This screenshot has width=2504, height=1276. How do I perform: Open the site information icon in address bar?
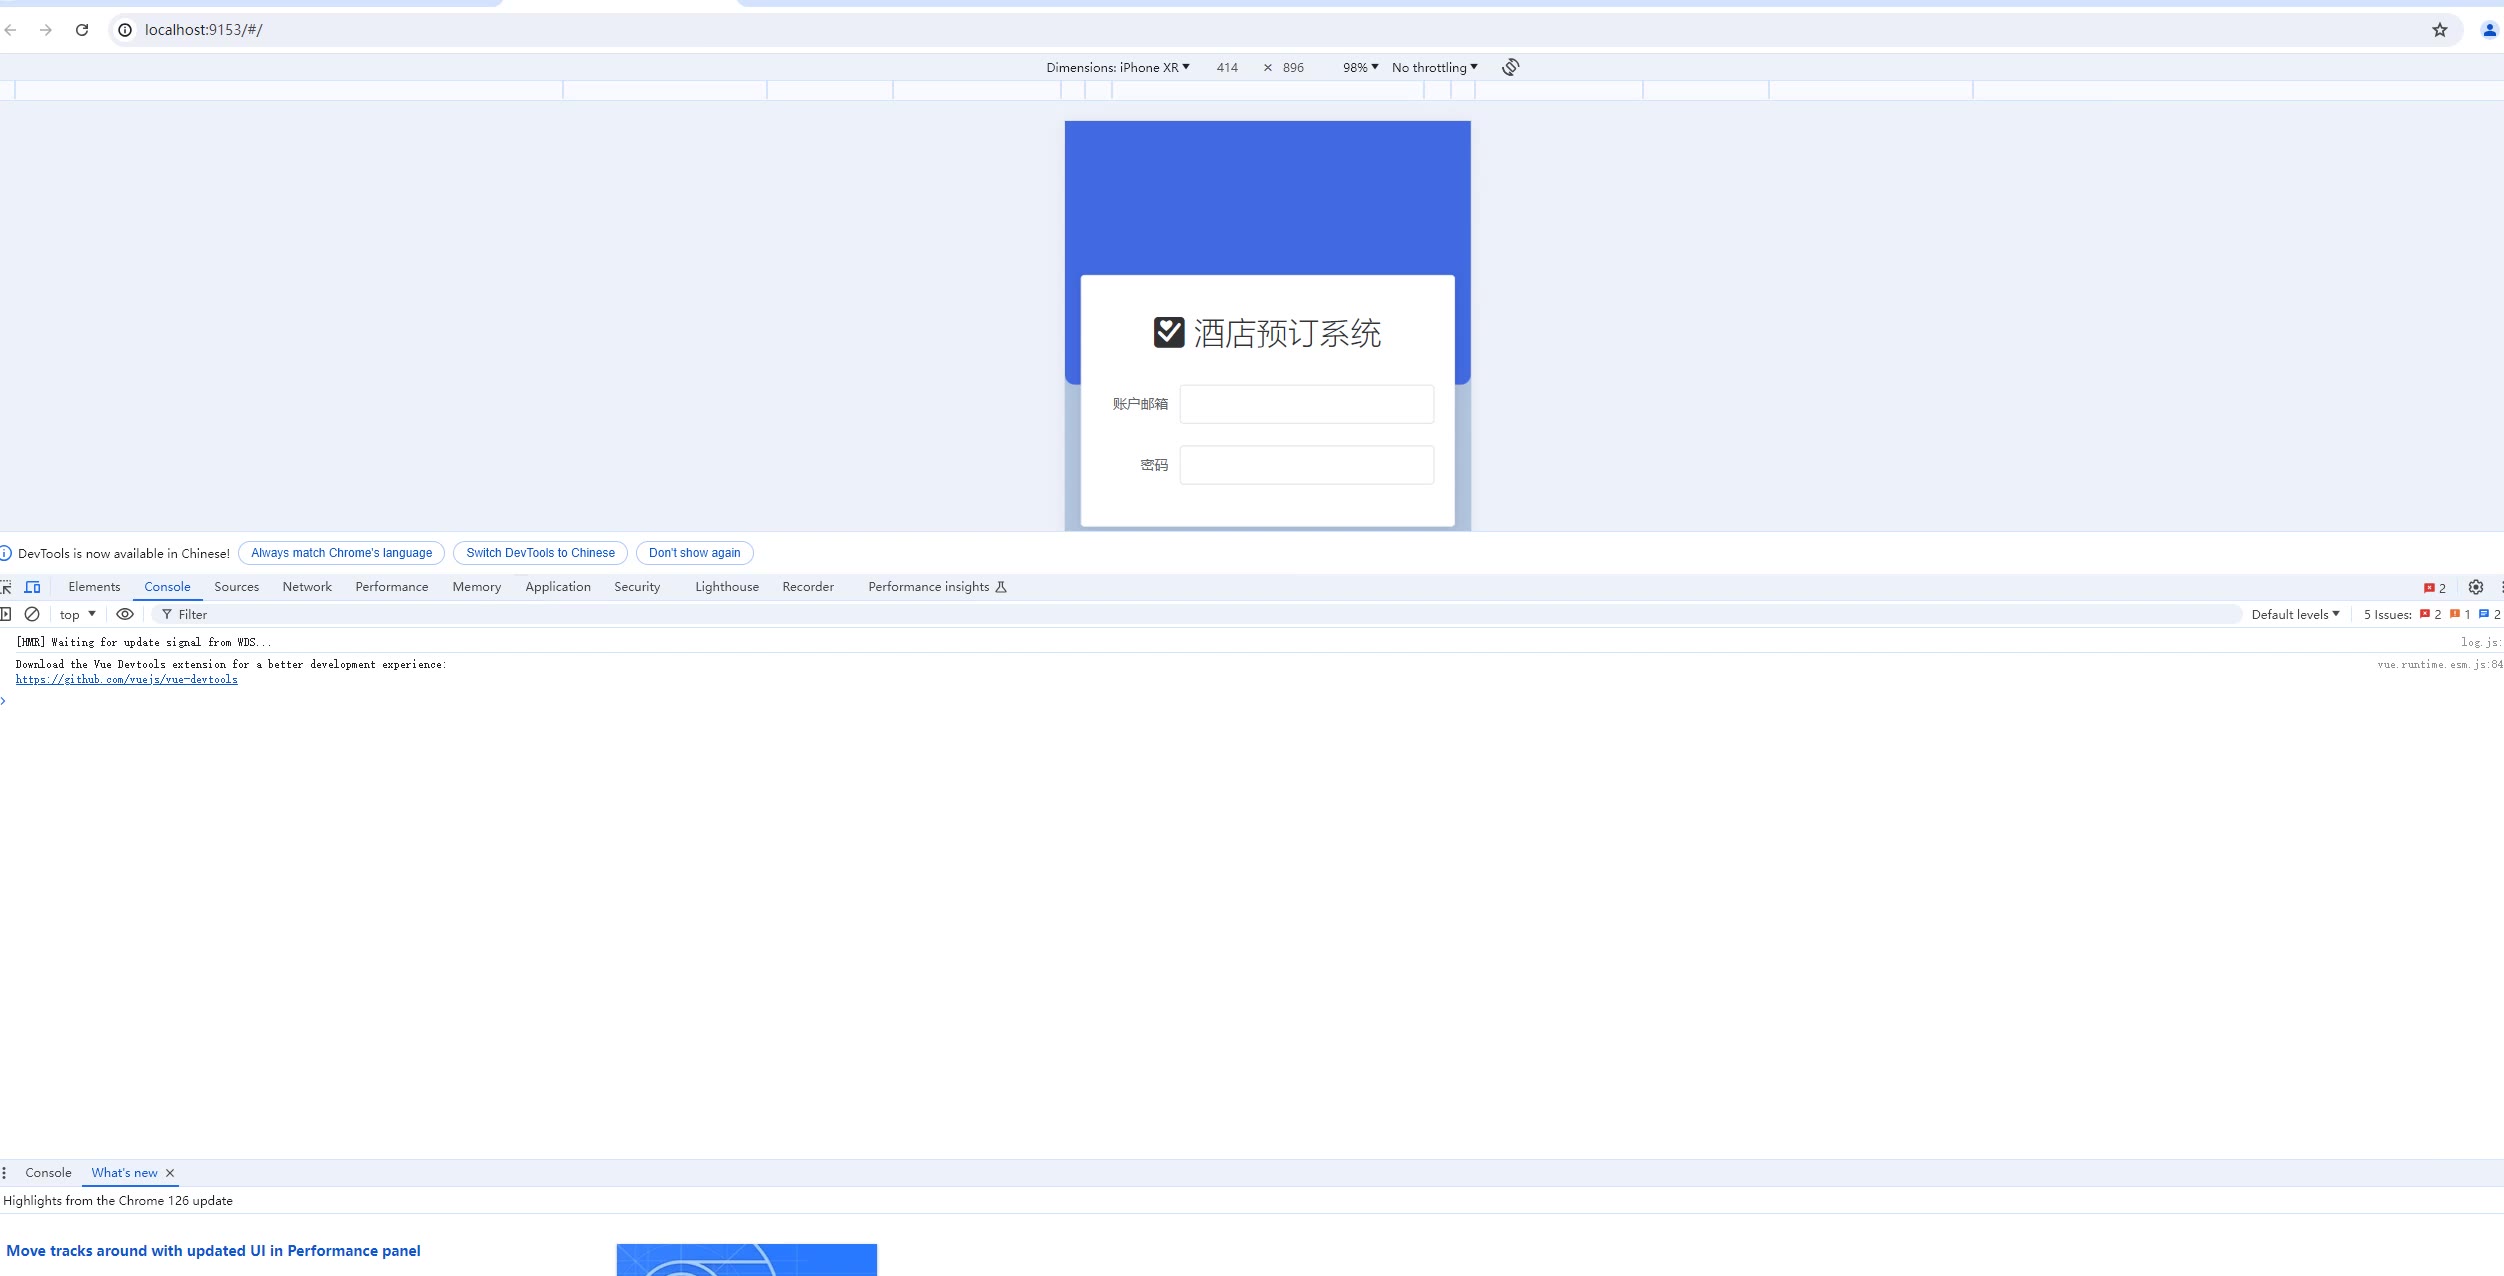(125, 30)
